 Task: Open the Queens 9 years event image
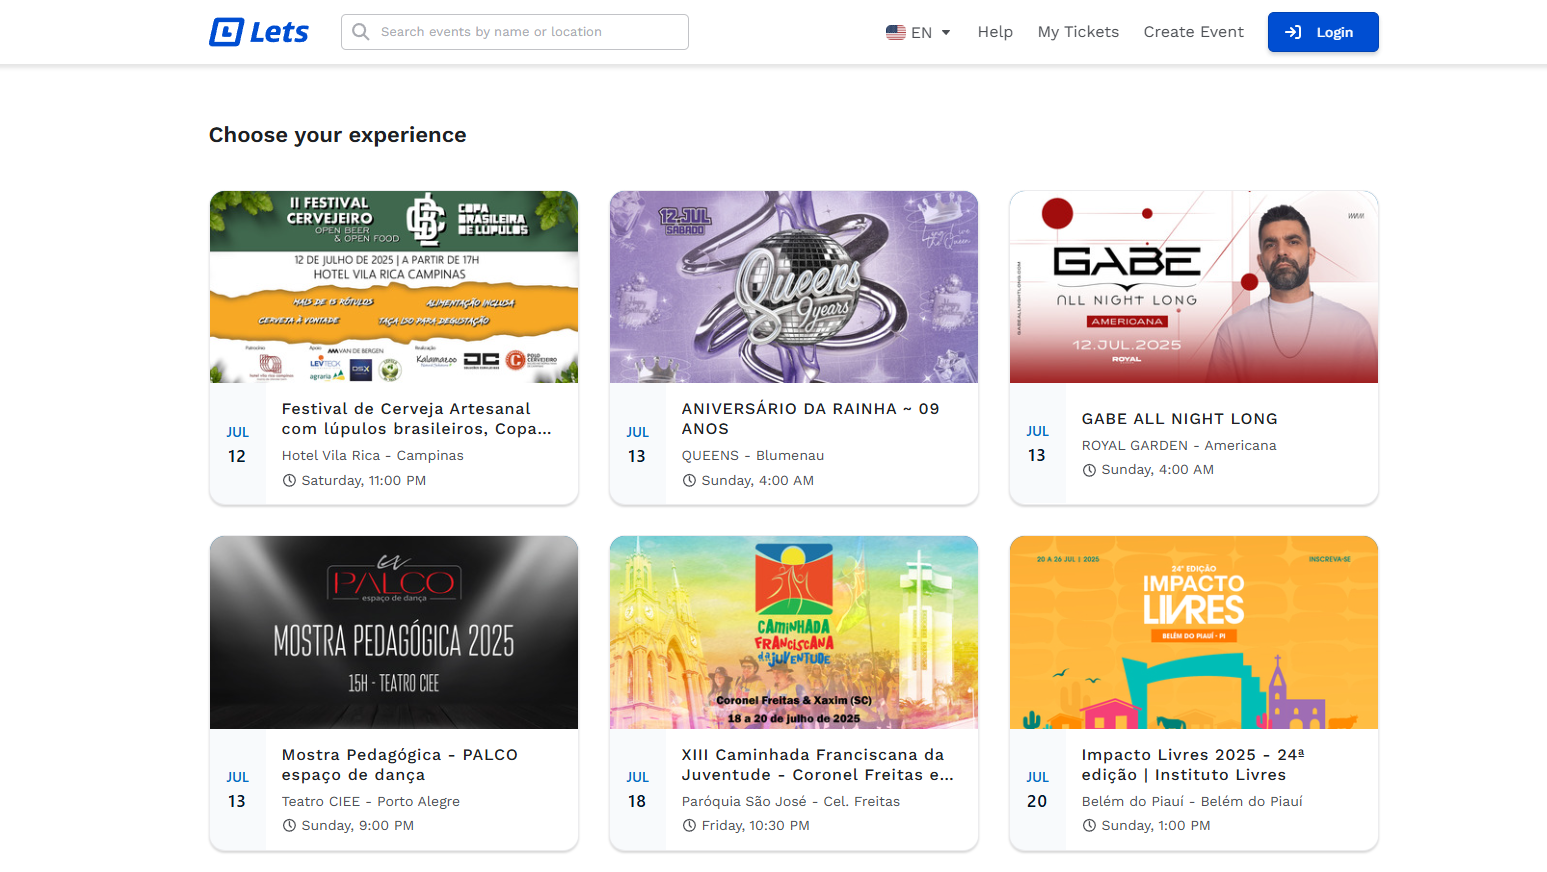794,287
